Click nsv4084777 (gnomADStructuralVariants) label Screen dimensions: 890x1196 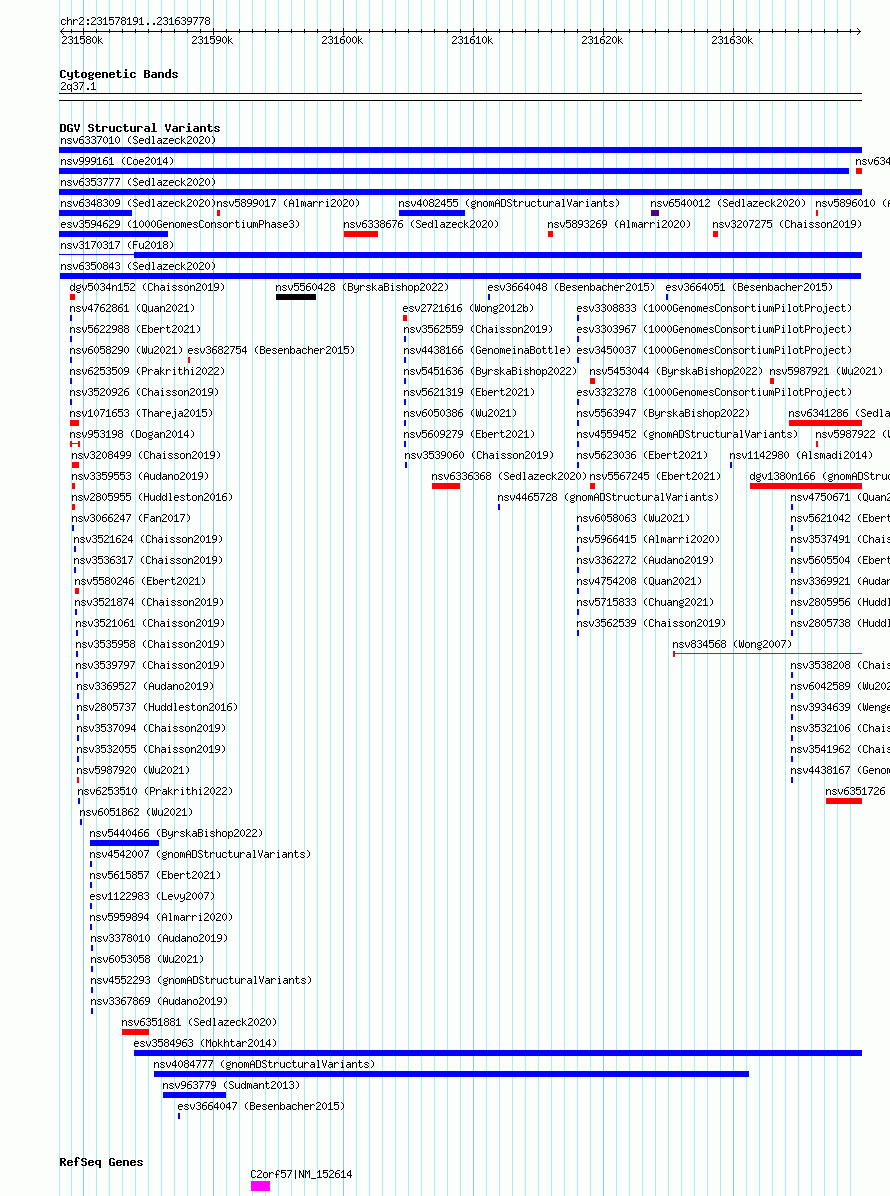pyautogui.click(x=264, y=1064)
